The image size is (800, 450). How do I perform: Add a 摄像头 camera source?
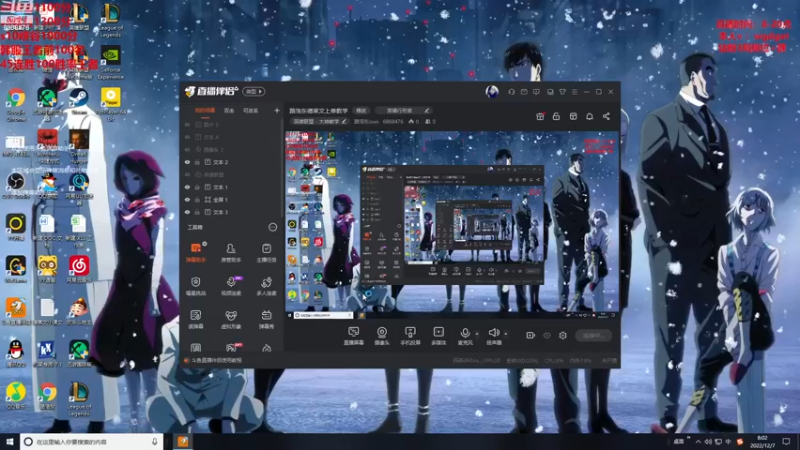tap(382, 336)
